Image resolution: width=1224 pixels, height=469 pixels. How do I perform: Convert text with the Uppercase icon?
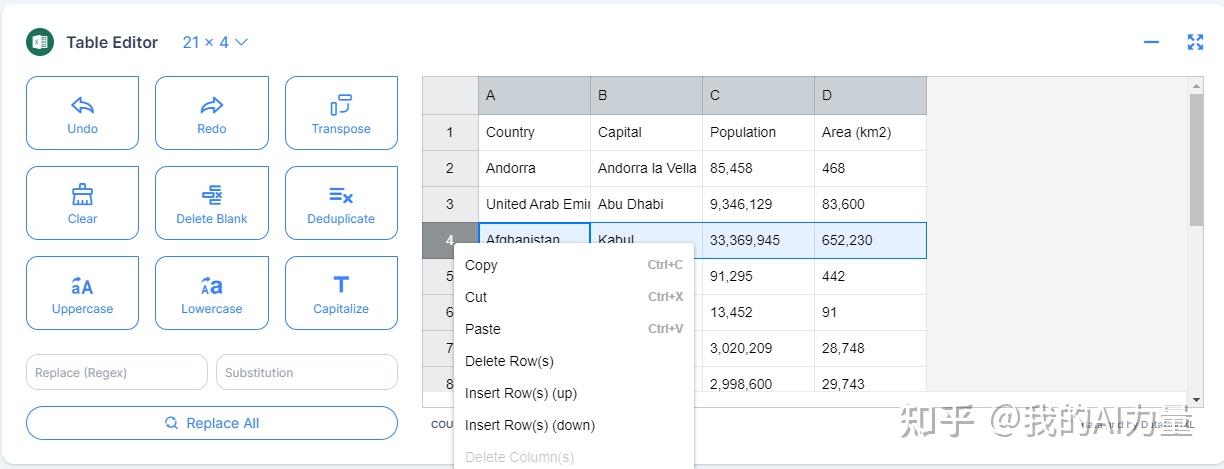point(82,286)
